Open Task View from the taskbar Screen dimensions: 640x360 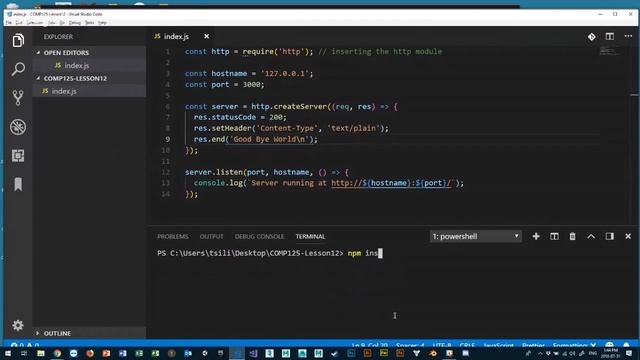pyautogui.click(x=24, y=353)
